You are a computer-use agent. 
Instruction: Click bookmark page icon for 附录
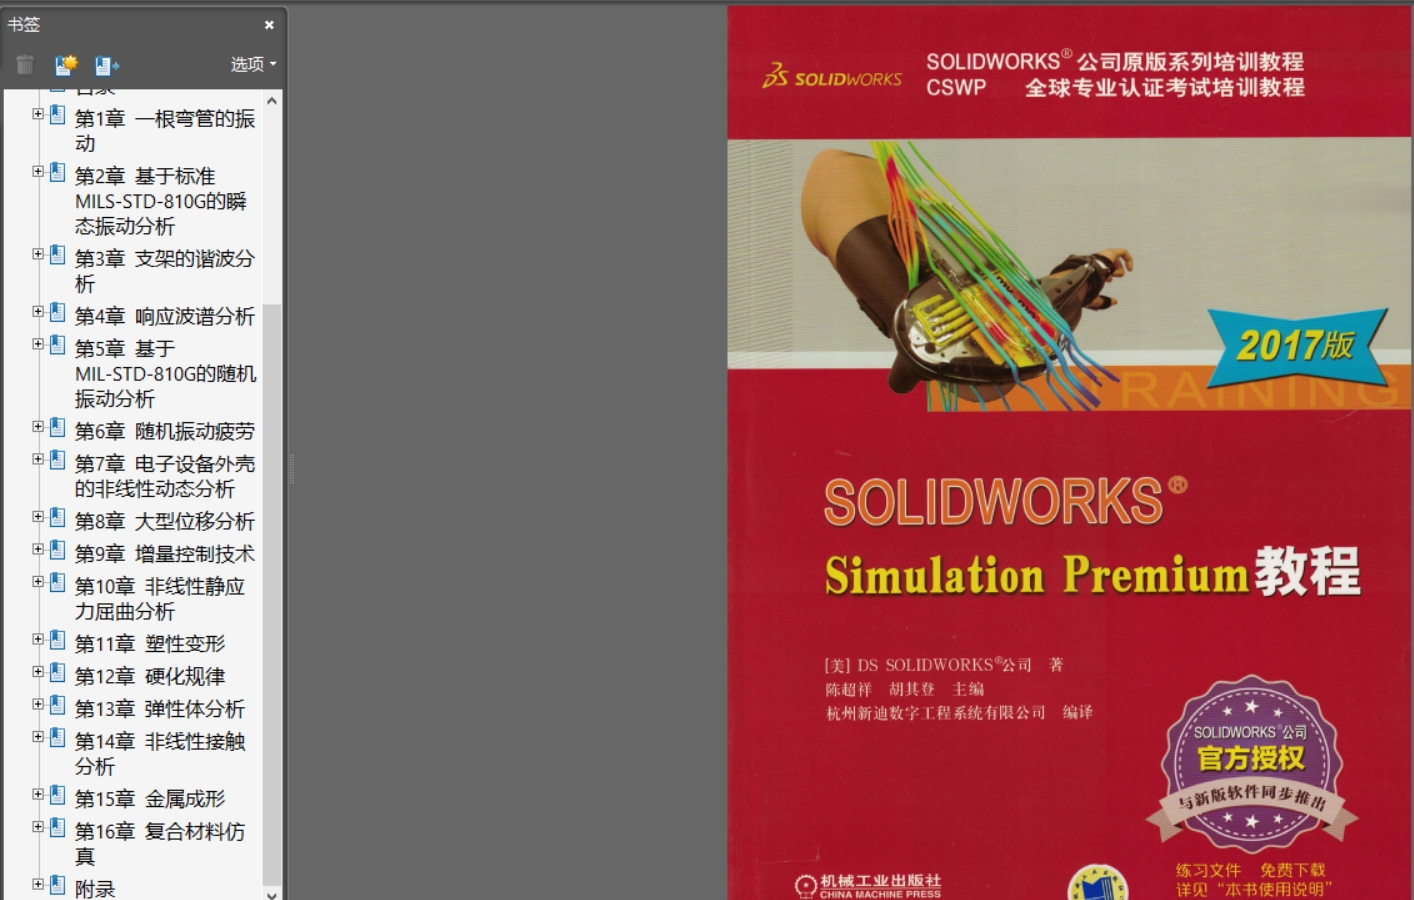click(58, 885)
